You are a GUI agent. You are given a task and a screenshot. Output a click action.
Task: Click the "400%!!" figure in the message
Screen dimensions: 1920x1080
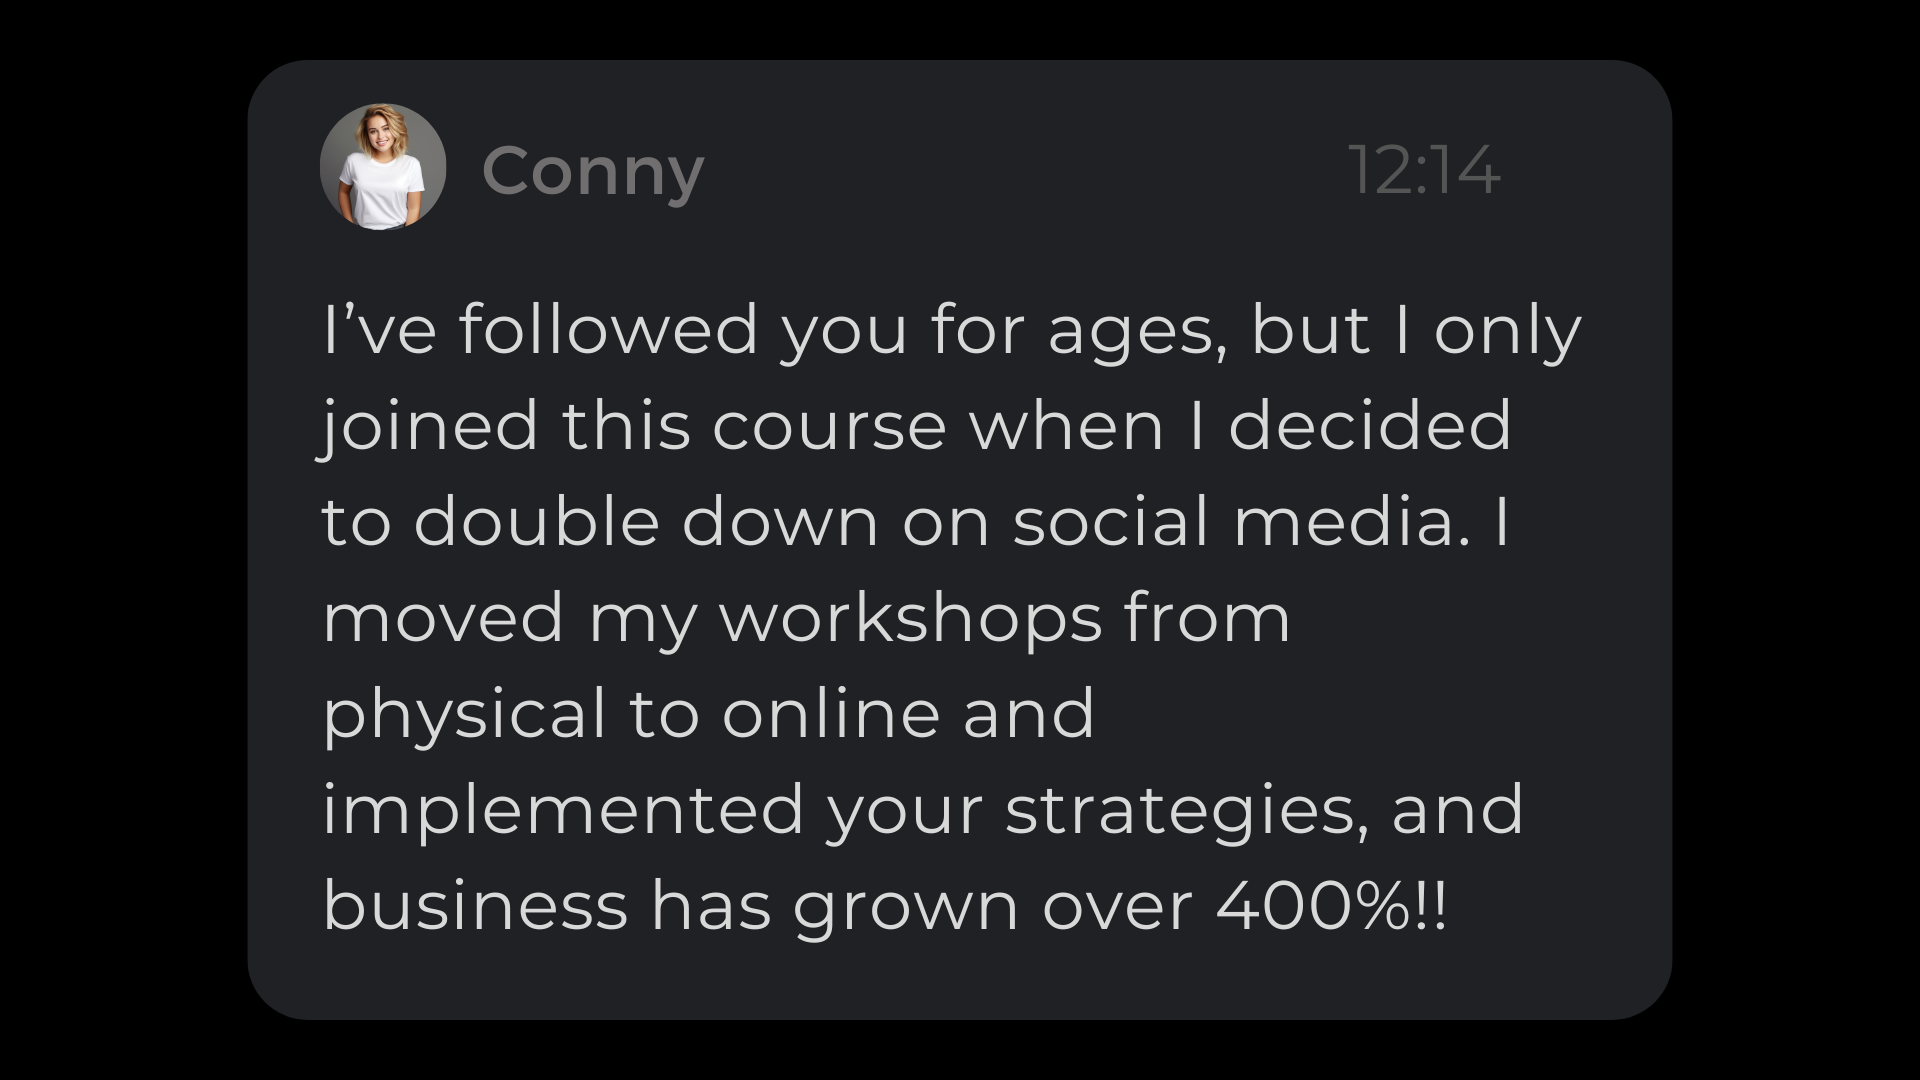click(1331, 907)
